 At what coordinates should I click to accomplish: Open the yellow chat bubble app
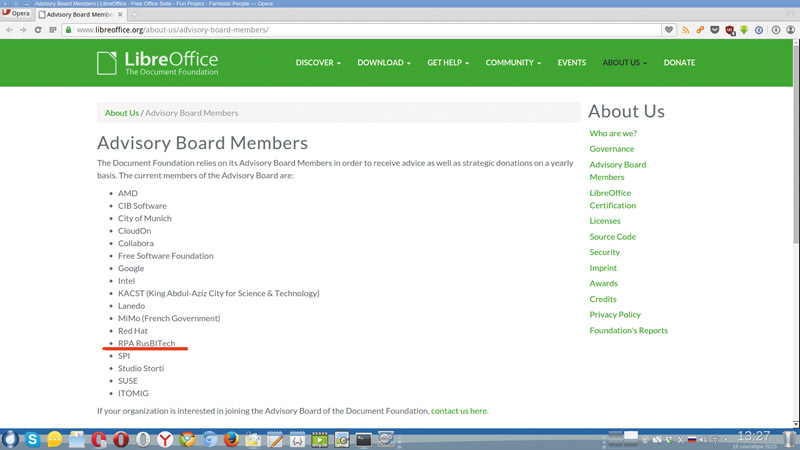(55, 439)
